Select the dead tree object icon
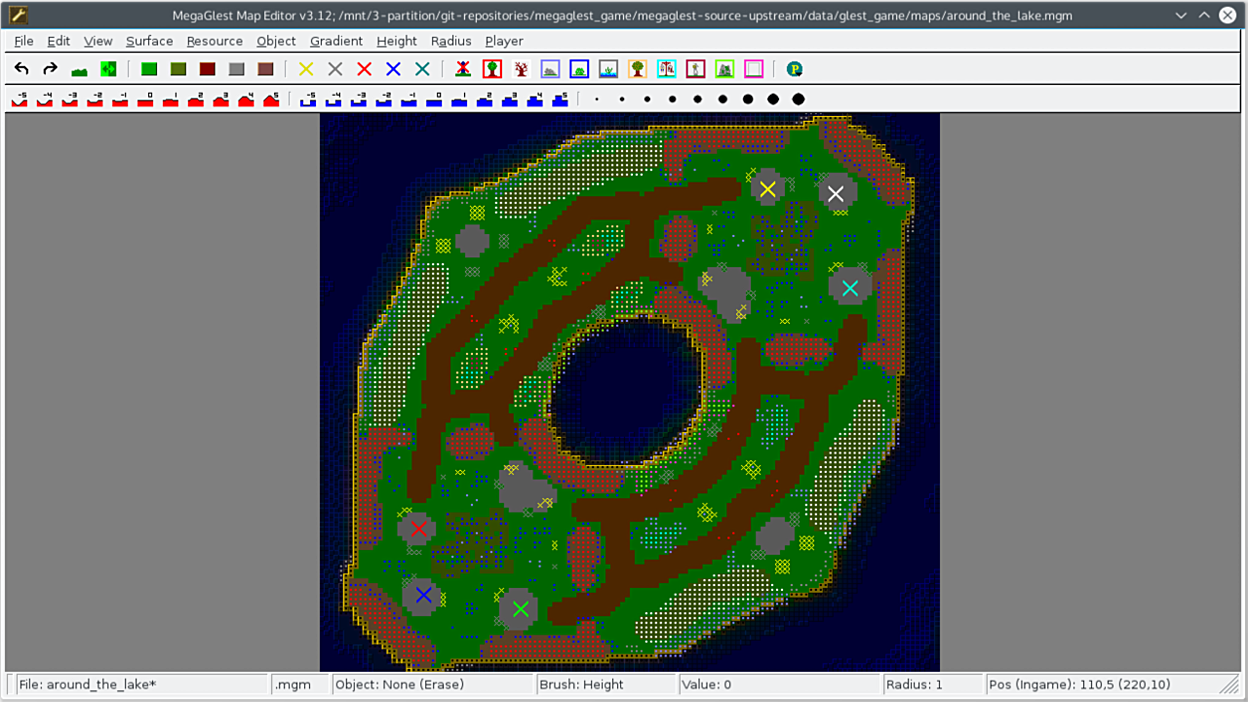Image resolution: width=1248 pixels, height=702 pixels. point(521,69)
